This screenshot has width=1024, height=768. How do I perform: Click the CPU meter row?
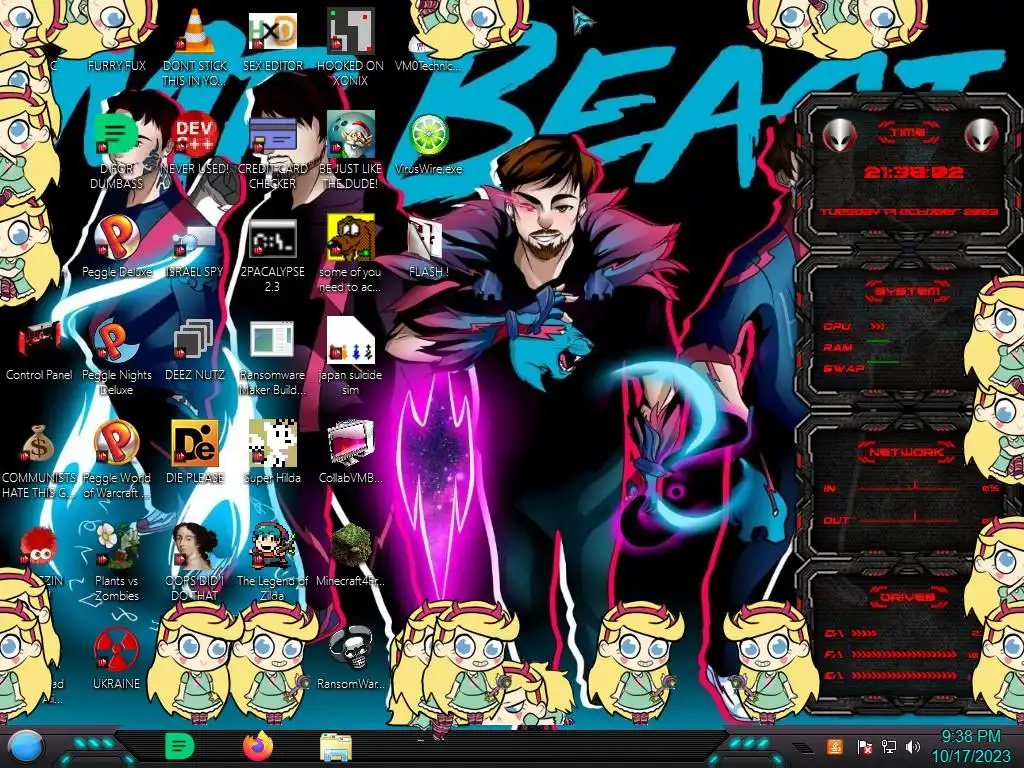pyautogui.click(x=855, y=326)
